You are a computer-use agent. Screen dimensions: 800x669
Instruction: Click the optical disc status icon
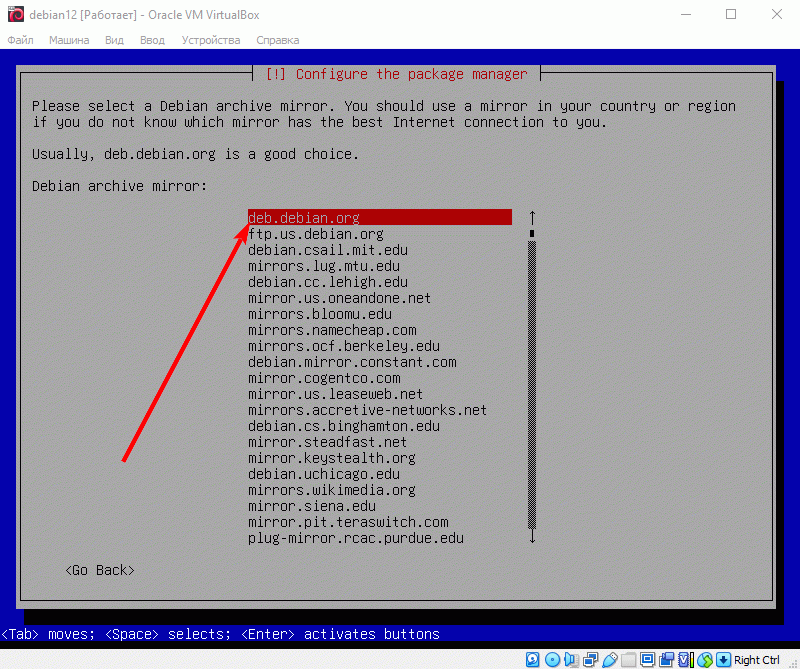click(x=552, y=660)
